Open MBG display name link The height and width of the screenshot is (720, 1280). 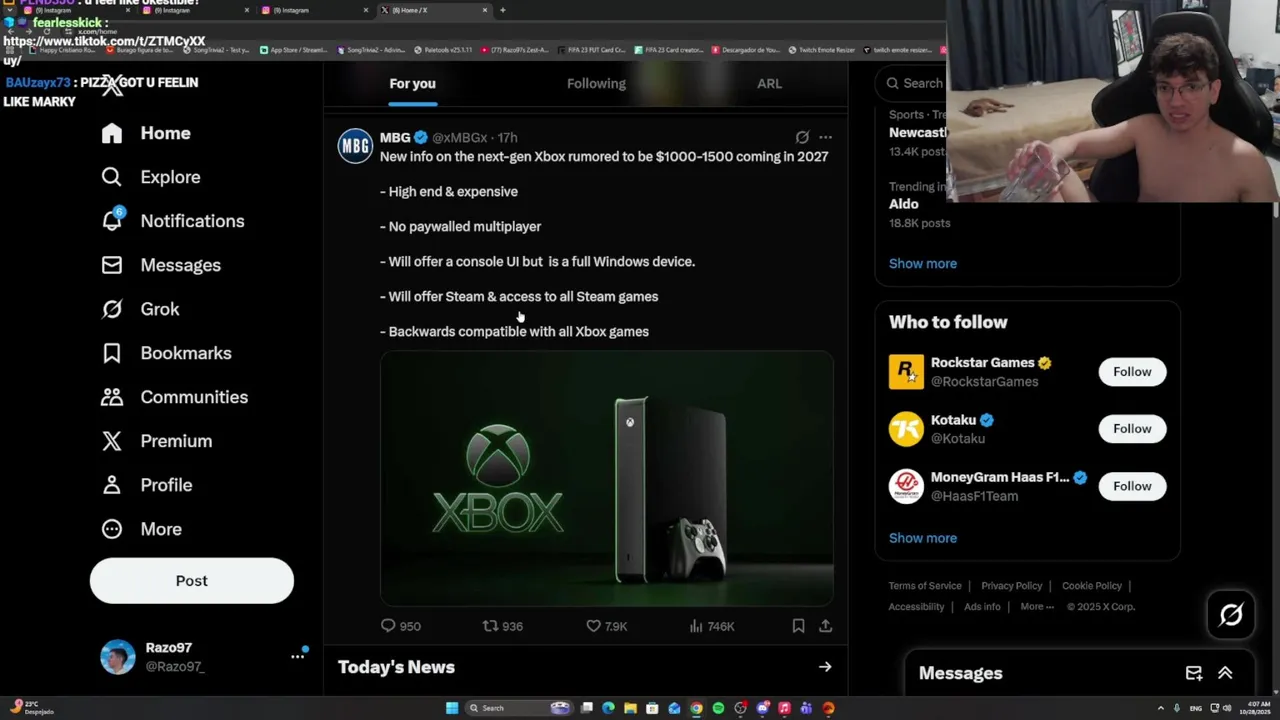[395, 138]
